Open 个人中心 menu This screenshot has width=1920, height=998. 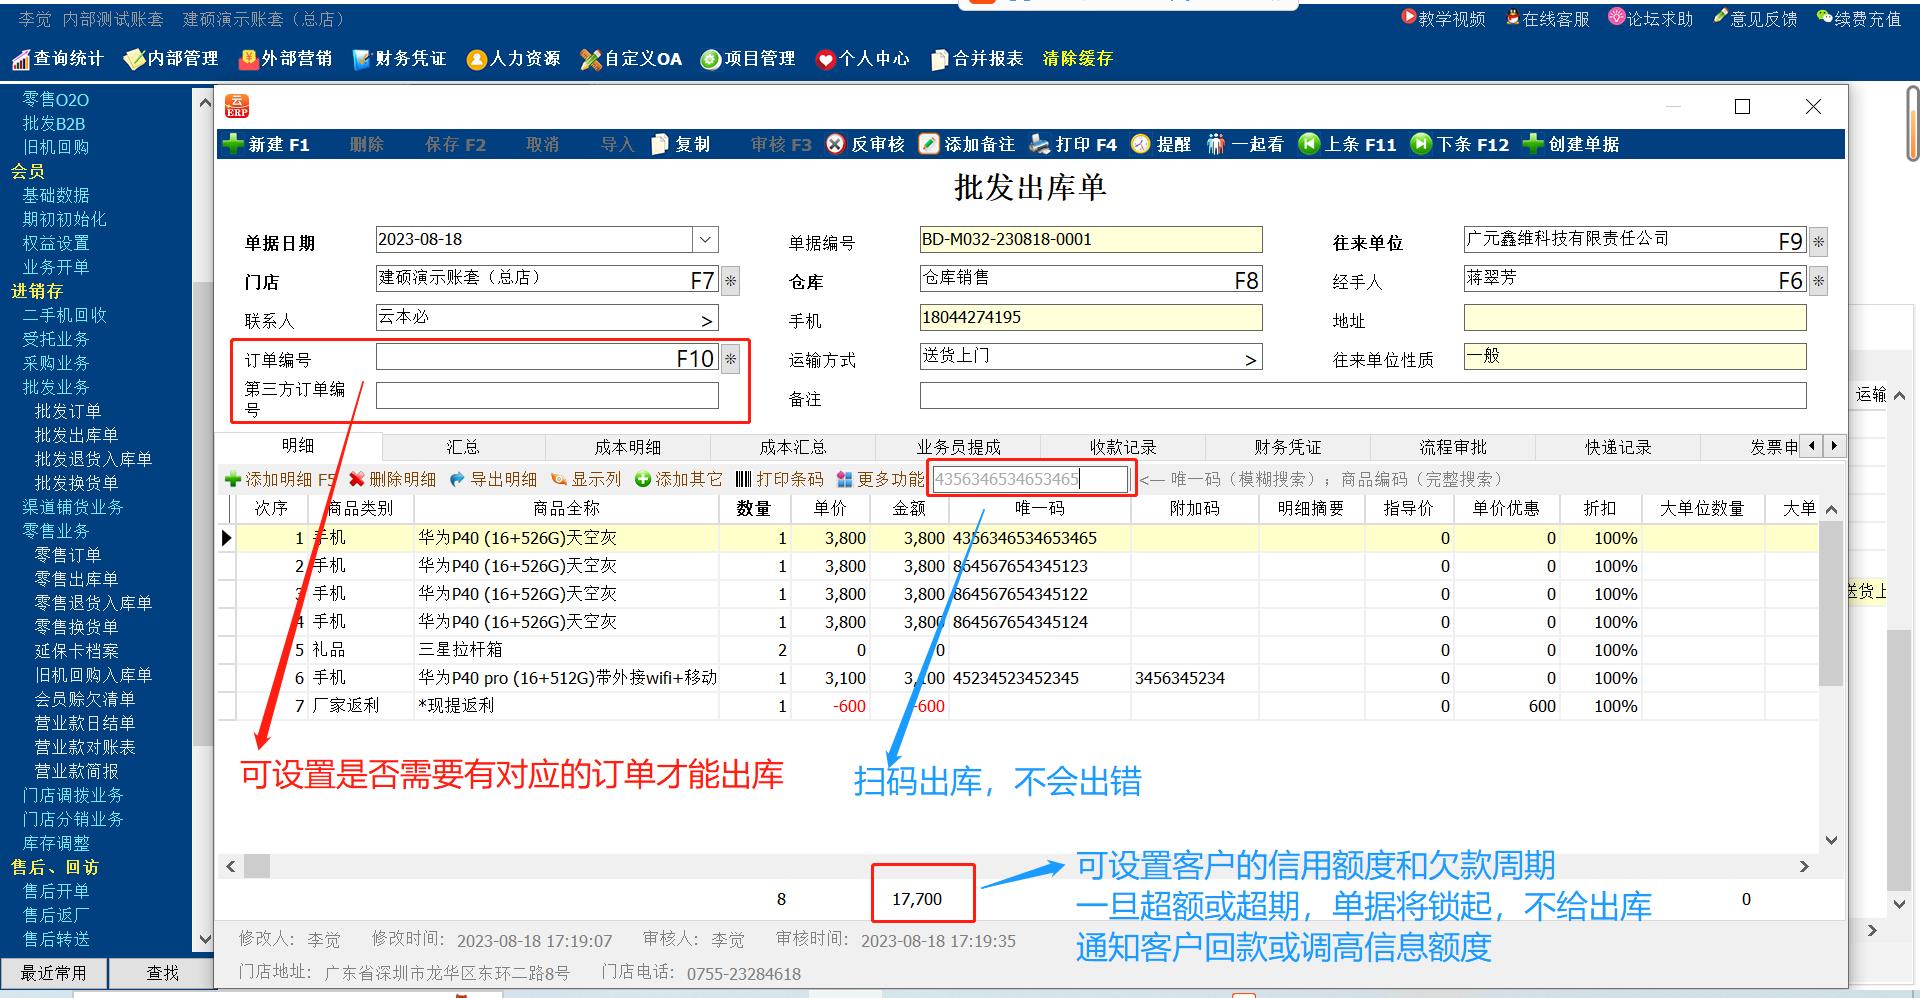coord(862,59)
